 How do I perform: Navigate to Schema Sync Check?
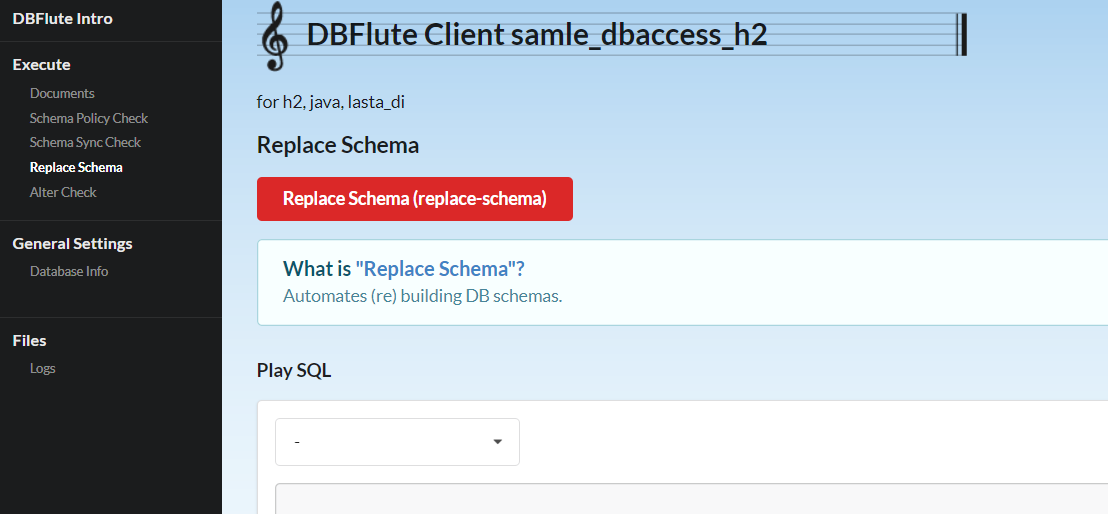pyautogui.click(x=85, y=142)
